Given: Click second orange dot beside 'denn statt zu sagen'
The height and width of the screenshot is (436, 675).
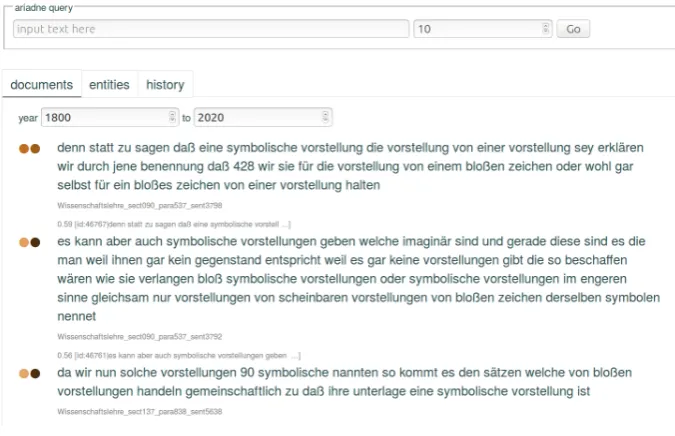Looking at the screenshot, I should pos(35,149).
